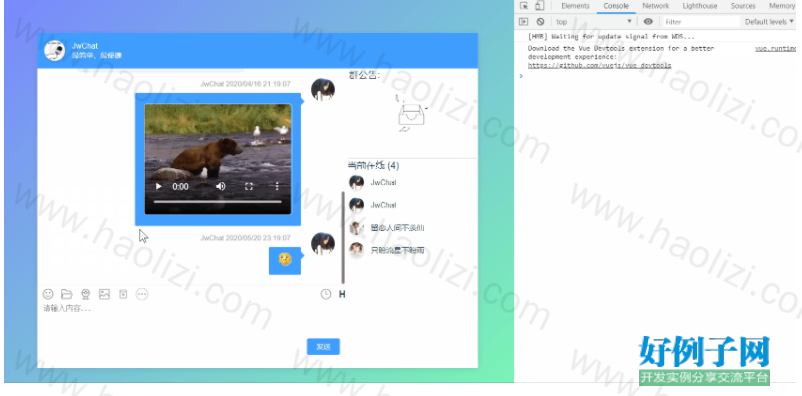Switch to the Memory tab
The width and height of the screenshot is (802, 396).
(782, 6)
